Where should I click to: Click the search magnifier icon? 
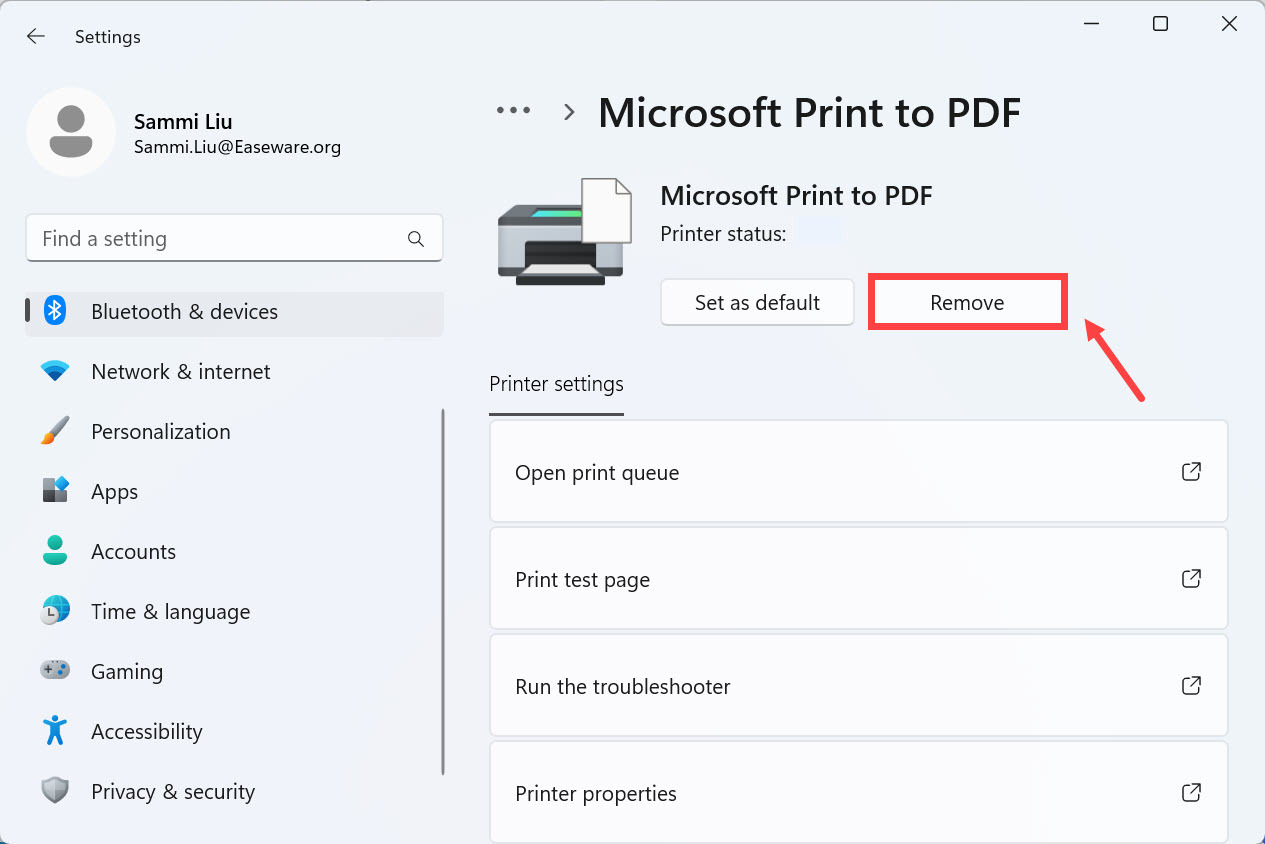pos(416,239)
